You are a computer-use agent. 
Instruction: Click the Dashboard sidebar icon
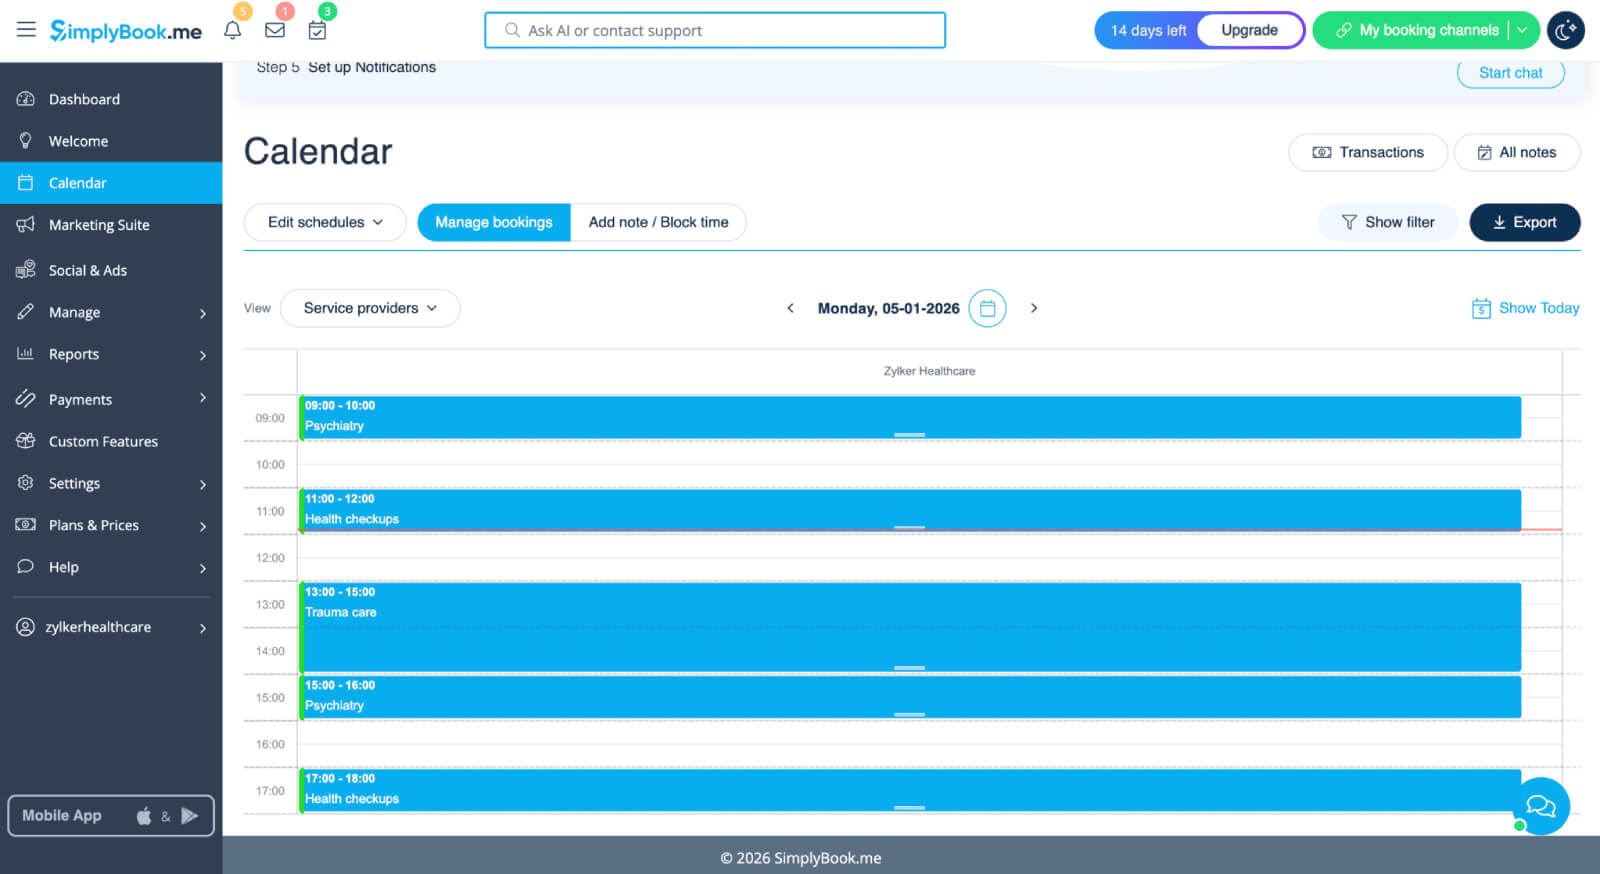pos(26,99)
